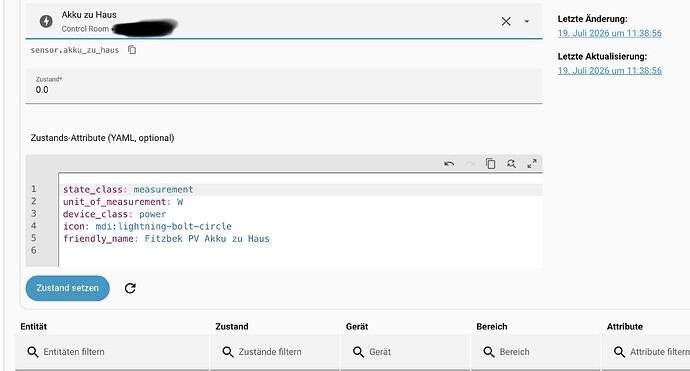Screen dimensions: 690x371
Task: Open the Letzte Aktualisierung timestamp link
Action: click(609, 70)
